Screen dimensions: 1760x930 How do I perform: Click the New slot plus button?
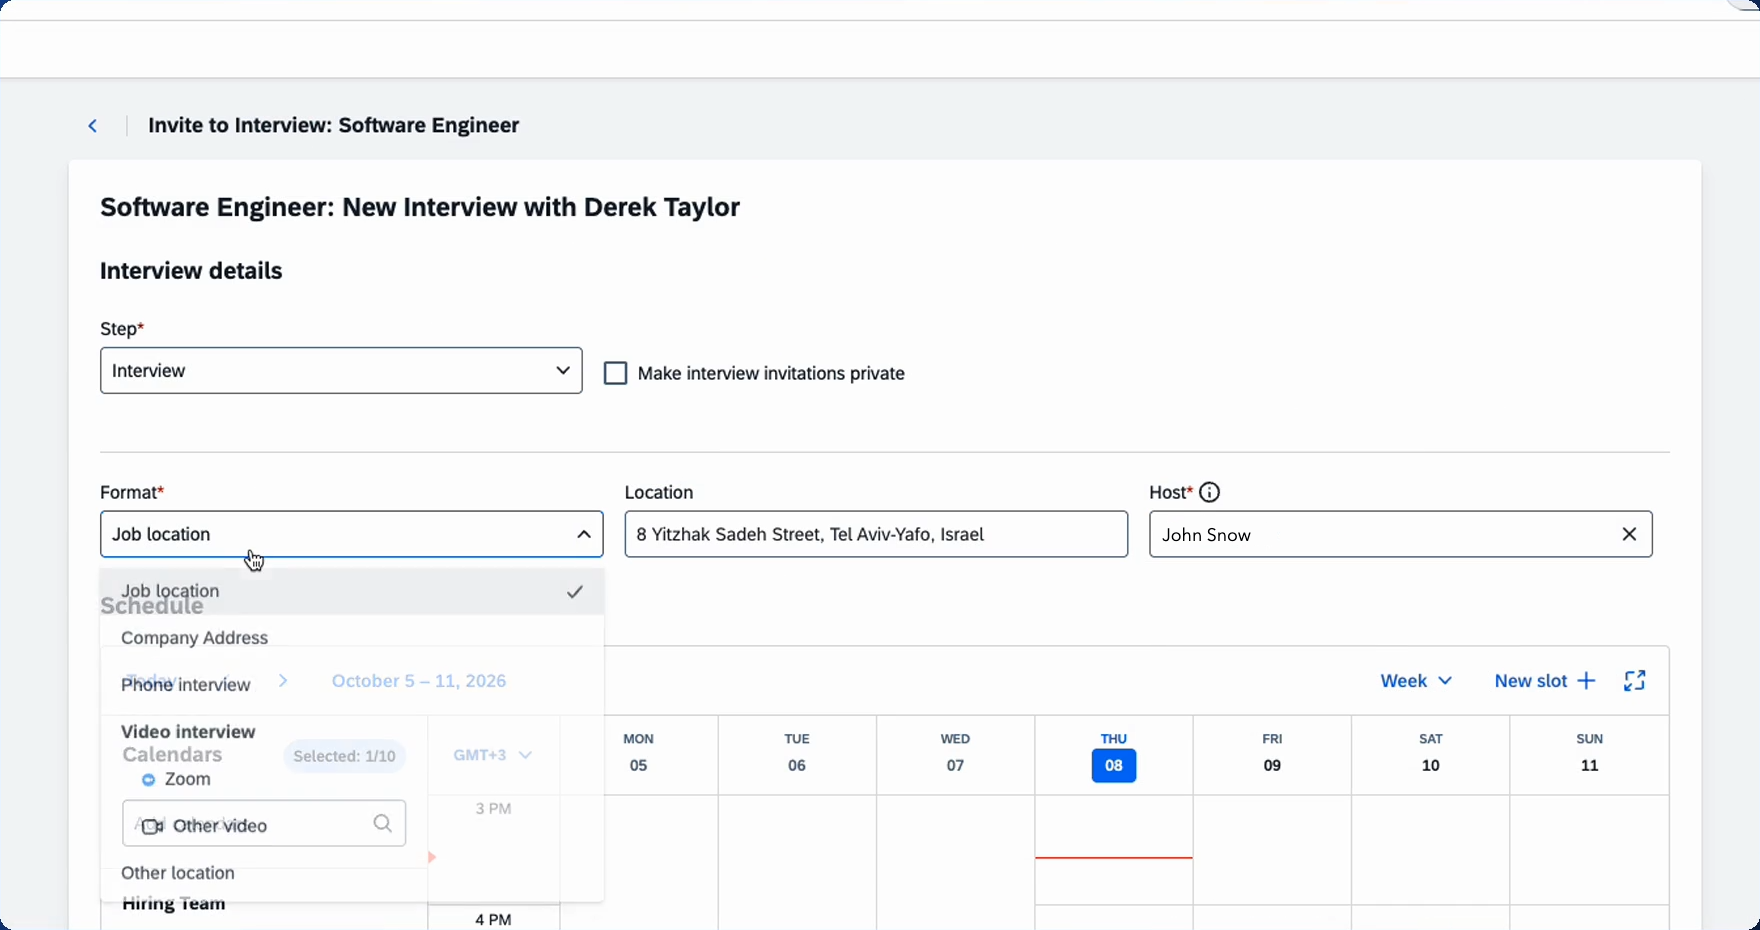pyautogui.click(x=1545, y=681)
